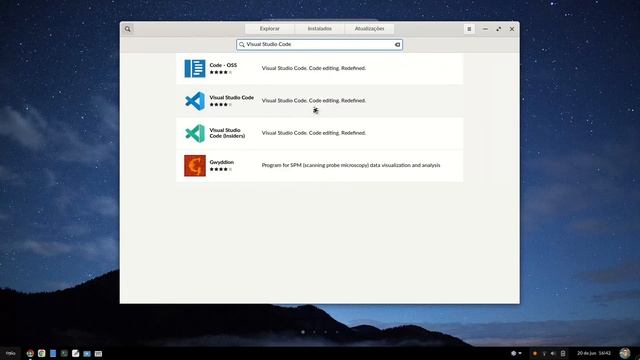
Task: Click the Code - OSS title
Action: click(x=223, y=65)
